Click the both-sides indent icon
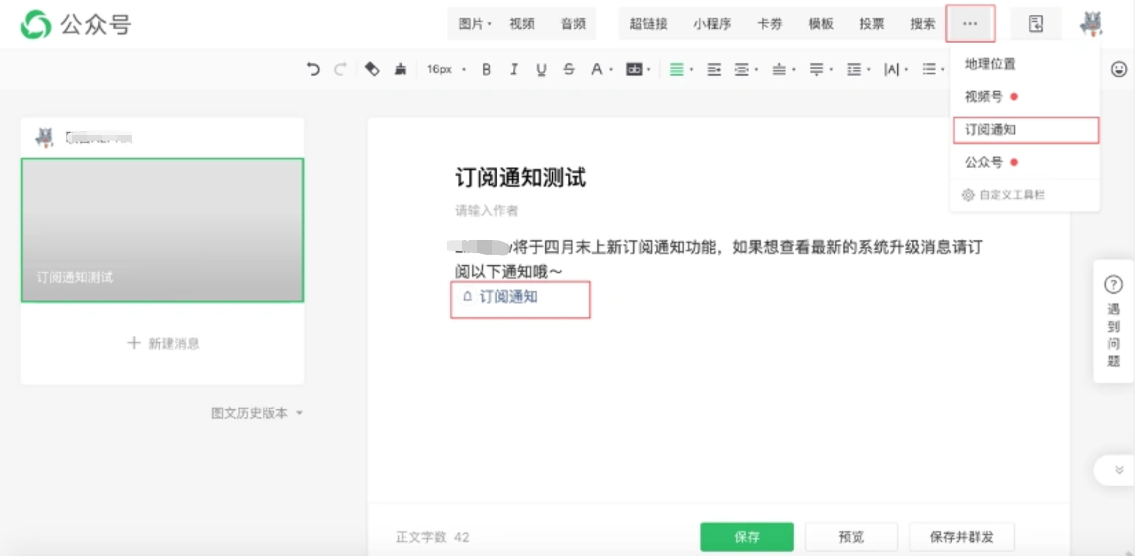The height and width of the screenshot is (556, 1135). pos(741,70)
